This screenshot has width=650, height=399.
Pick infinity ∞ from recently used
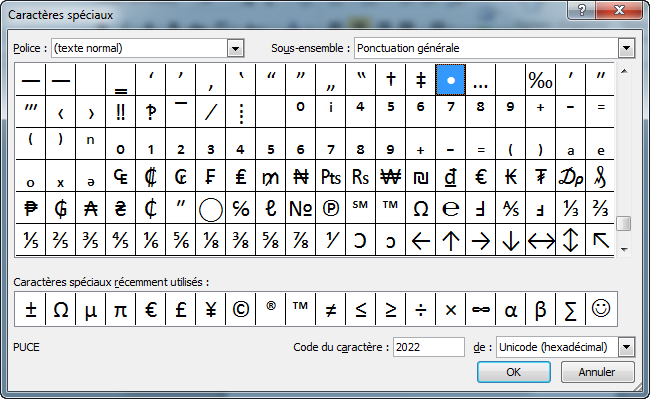[480, 309]
